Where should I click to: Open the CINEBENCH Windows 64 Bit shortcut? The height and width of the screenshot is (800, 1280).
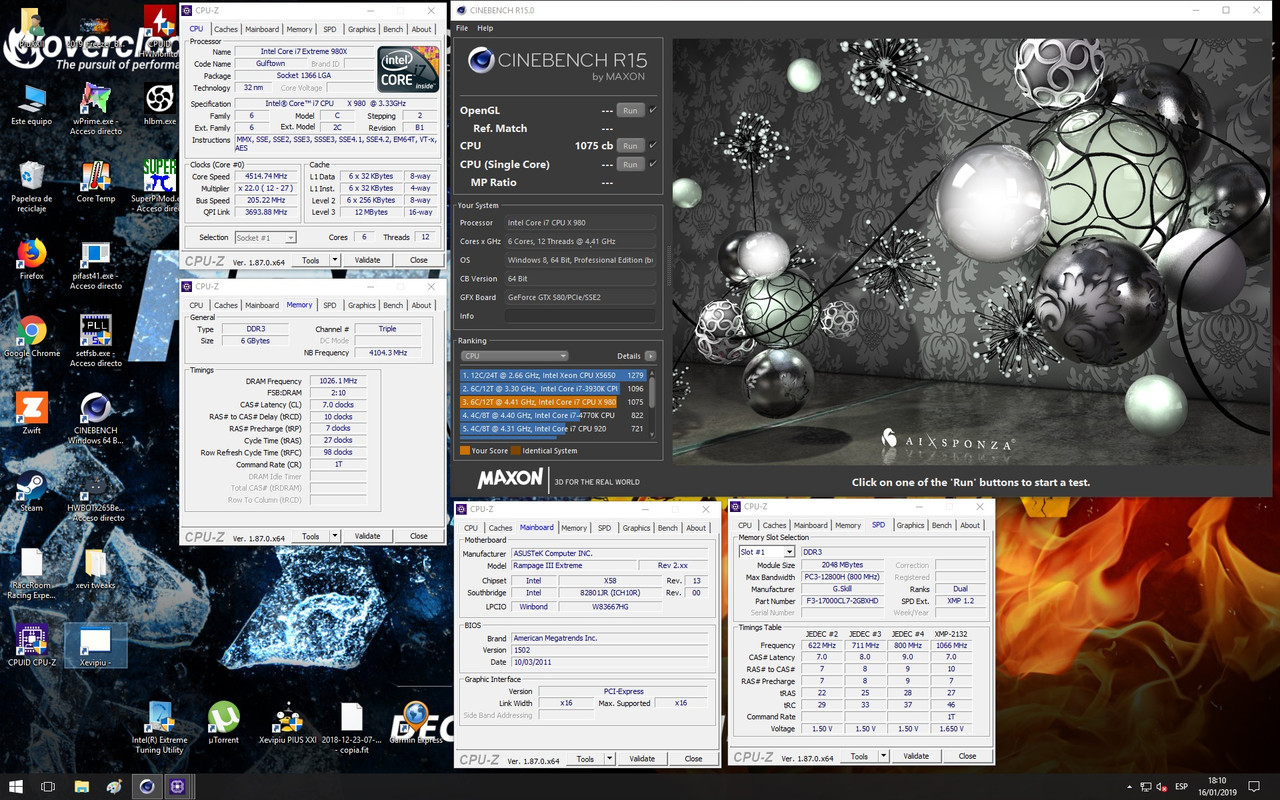point(96,418)
